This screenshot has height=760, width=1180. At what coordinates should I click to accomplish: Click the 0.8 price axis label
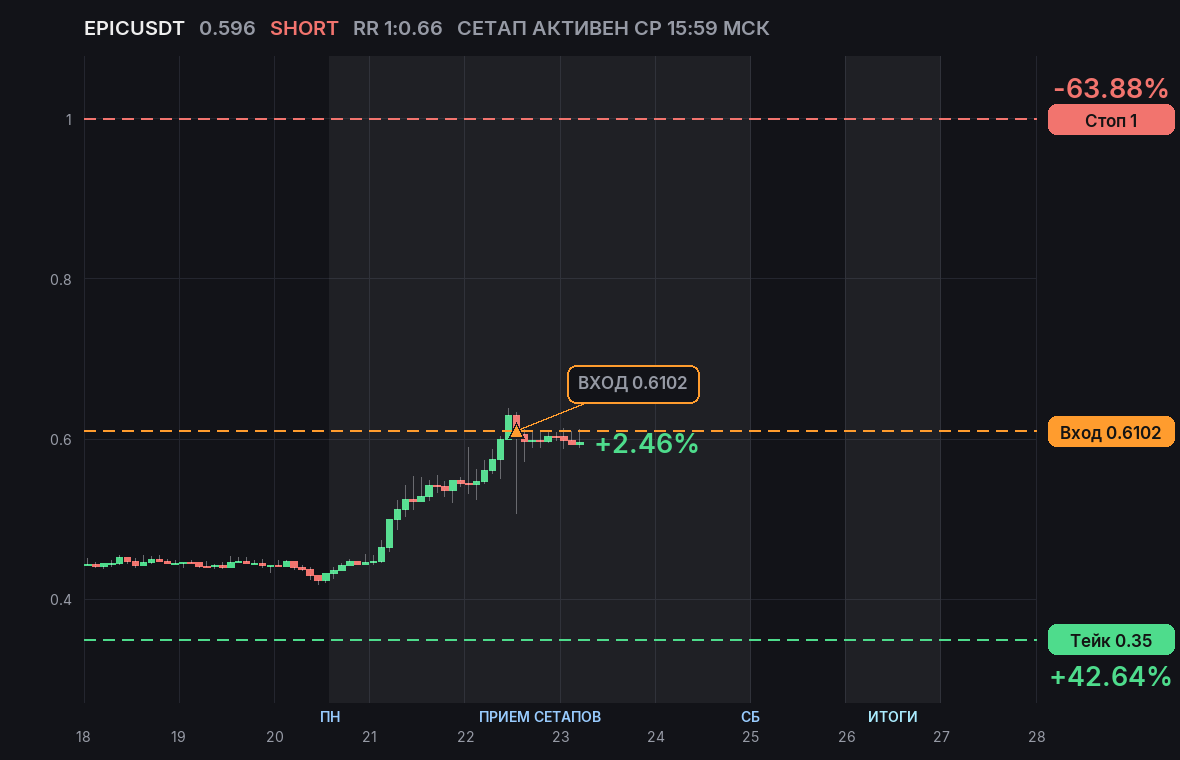point(61,280)
